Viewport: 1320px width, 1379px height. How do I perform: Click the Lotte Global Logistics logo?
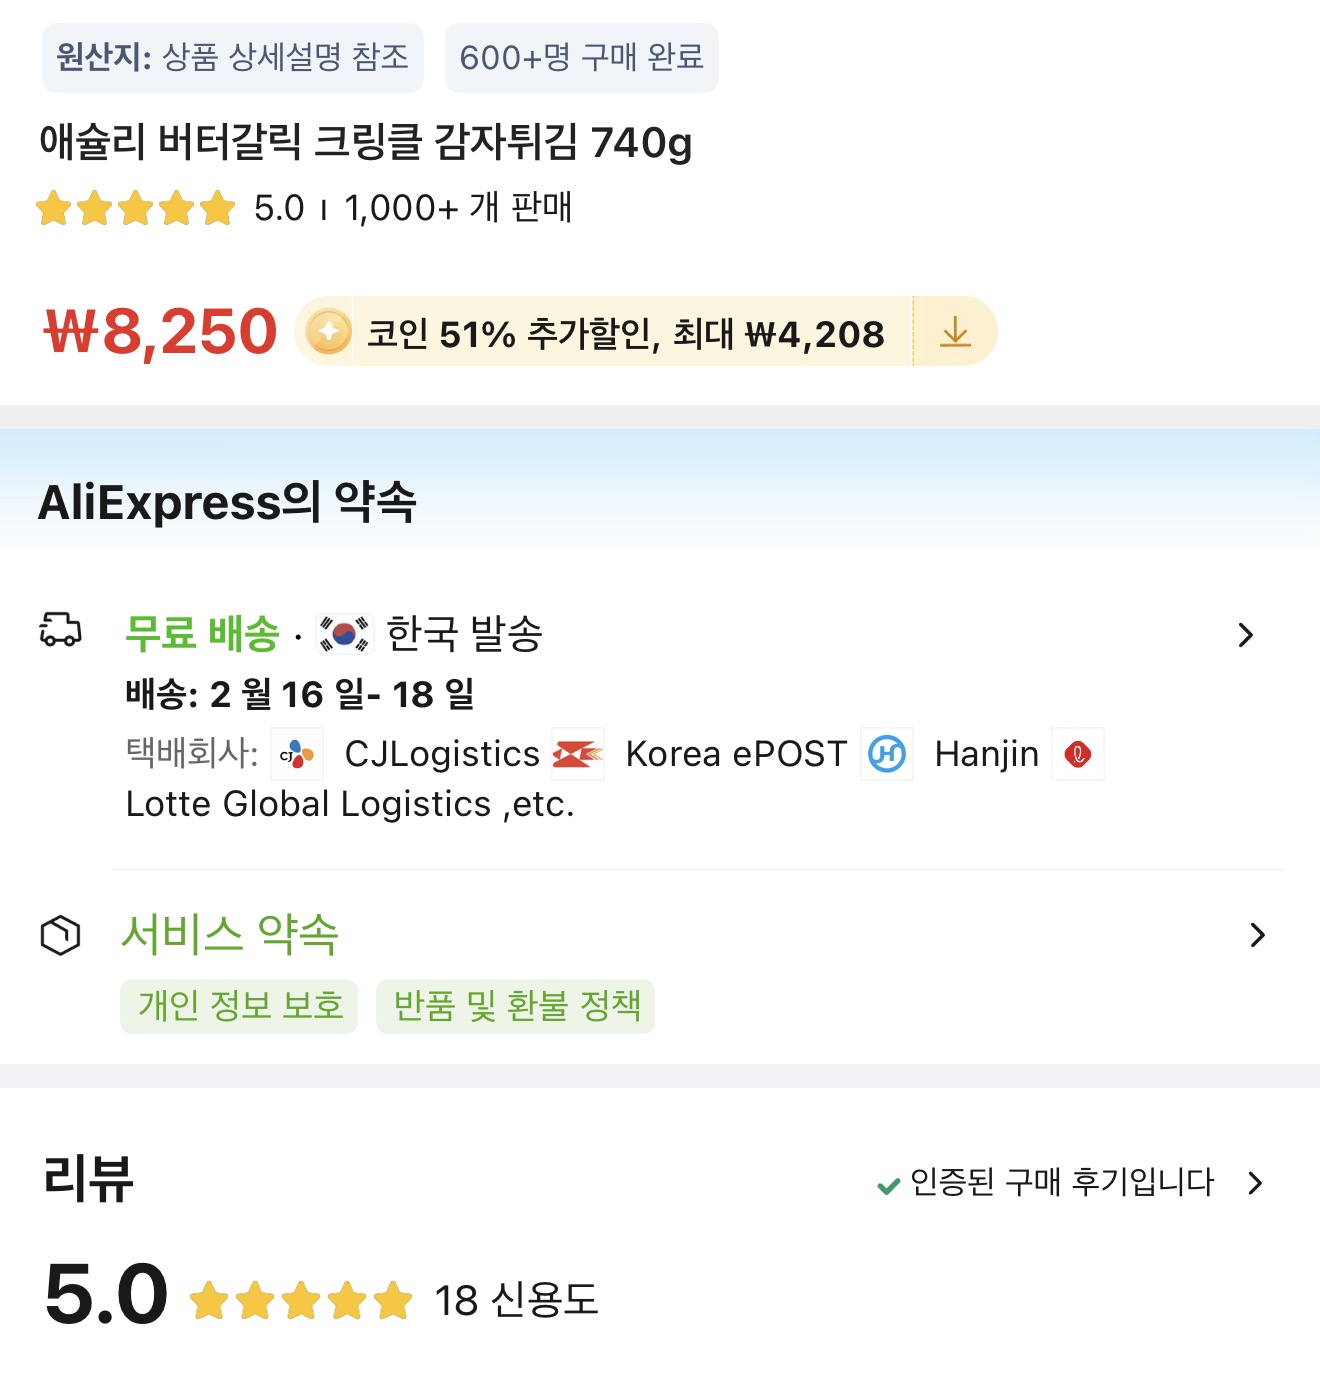point(1078,754)
